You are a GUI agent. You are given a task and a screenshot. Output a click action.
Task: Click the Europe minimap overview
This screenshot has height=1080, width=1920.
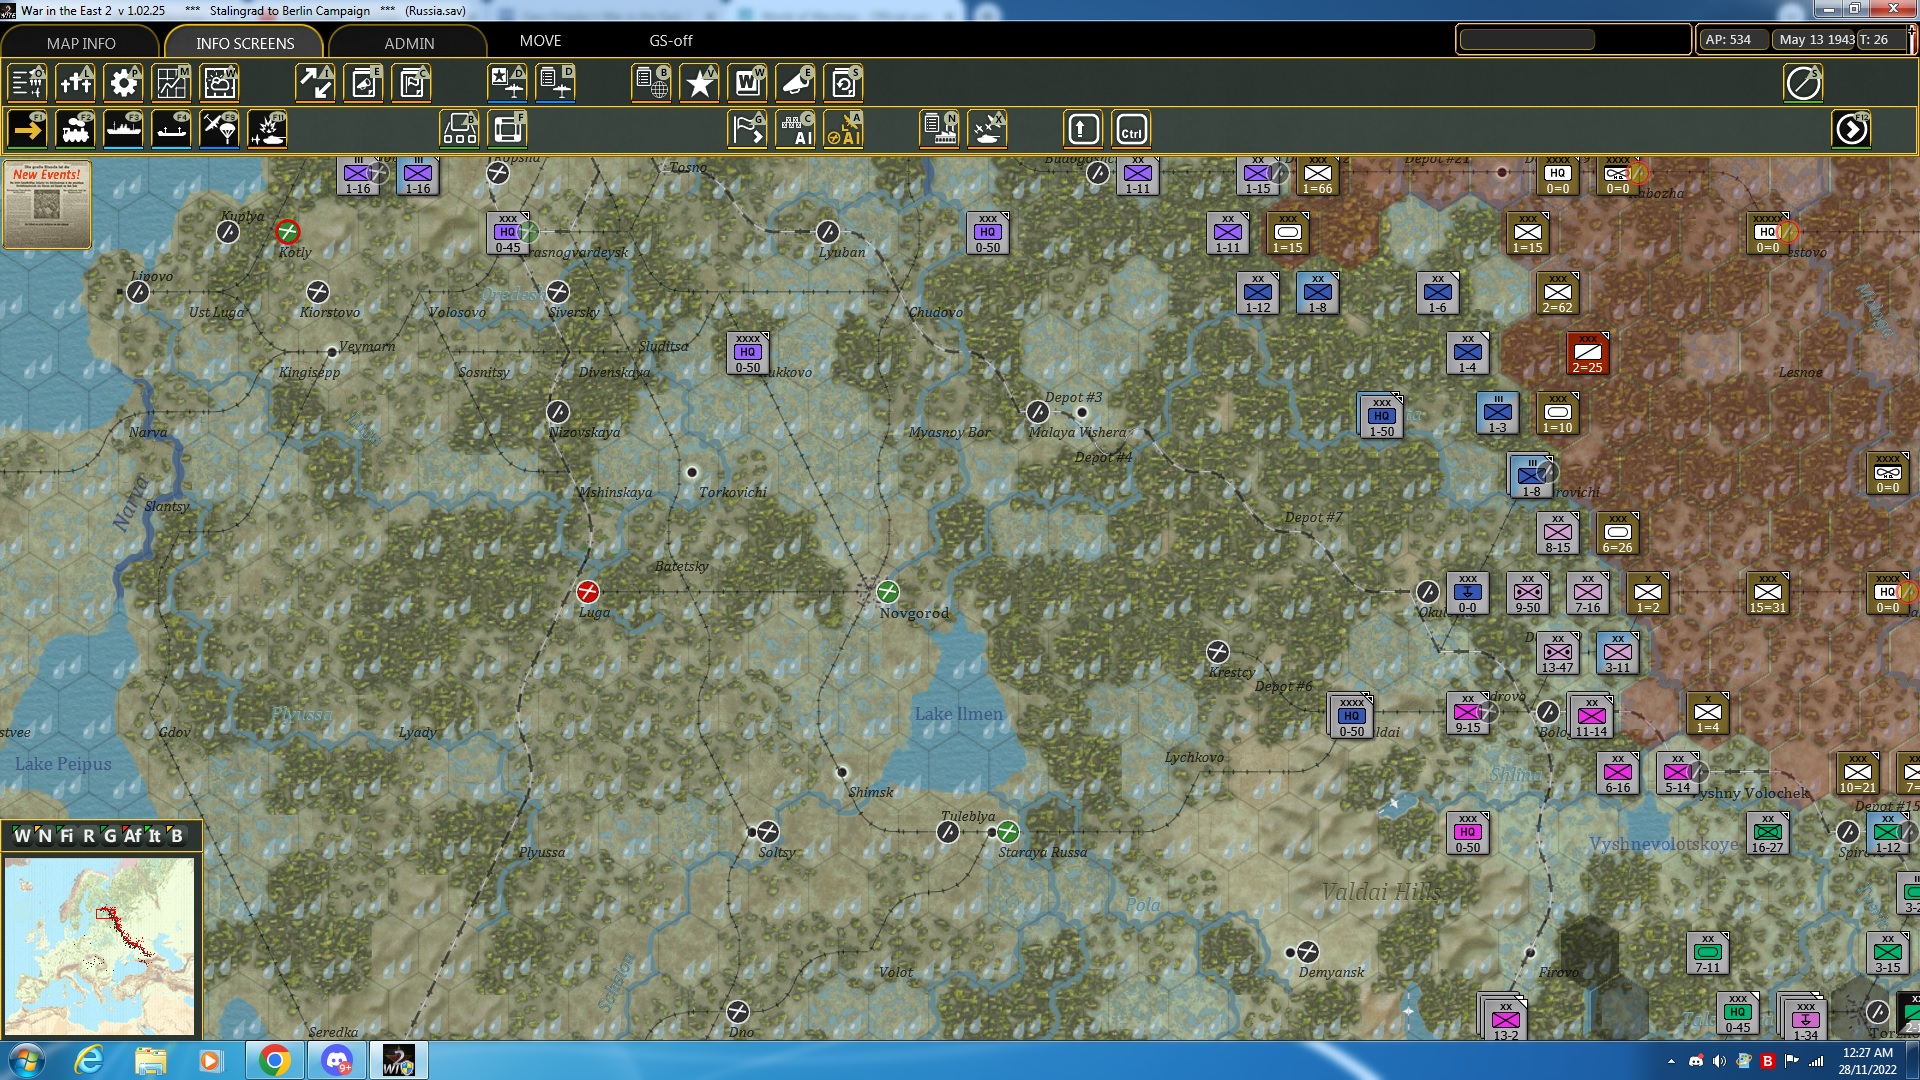[x=100, y=945]
